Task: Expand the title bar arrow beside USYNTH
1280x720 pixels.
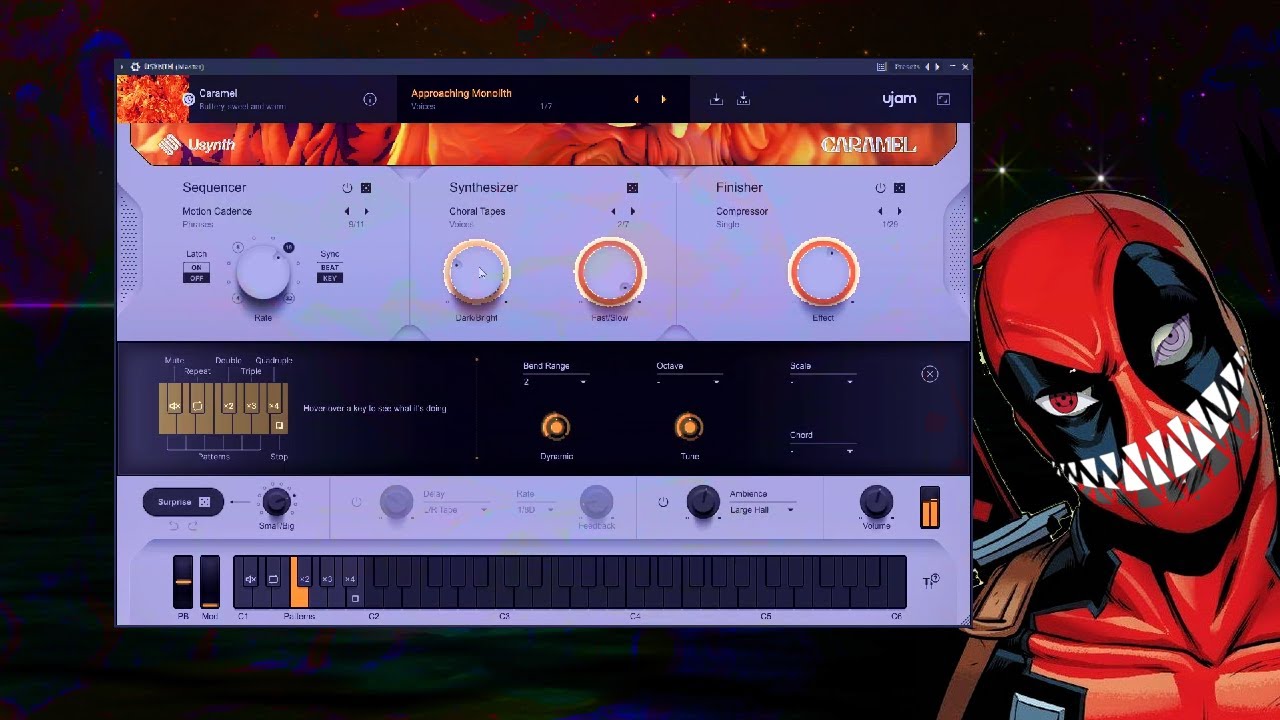Action: pos(122,67)
